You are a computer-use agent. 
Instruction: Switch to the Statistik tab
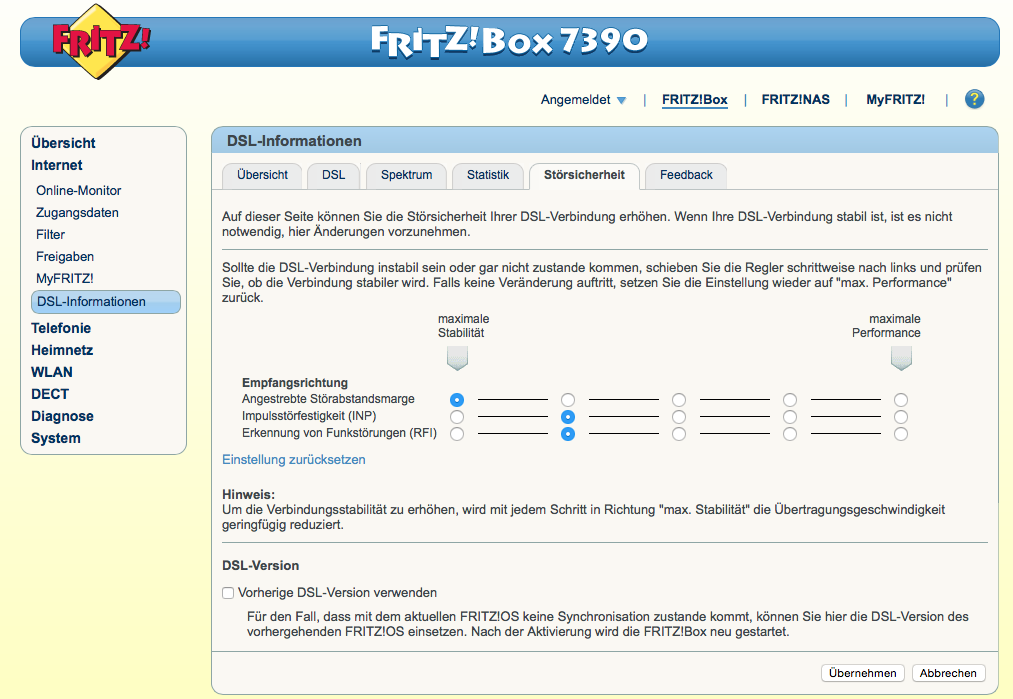click(488, 175)
